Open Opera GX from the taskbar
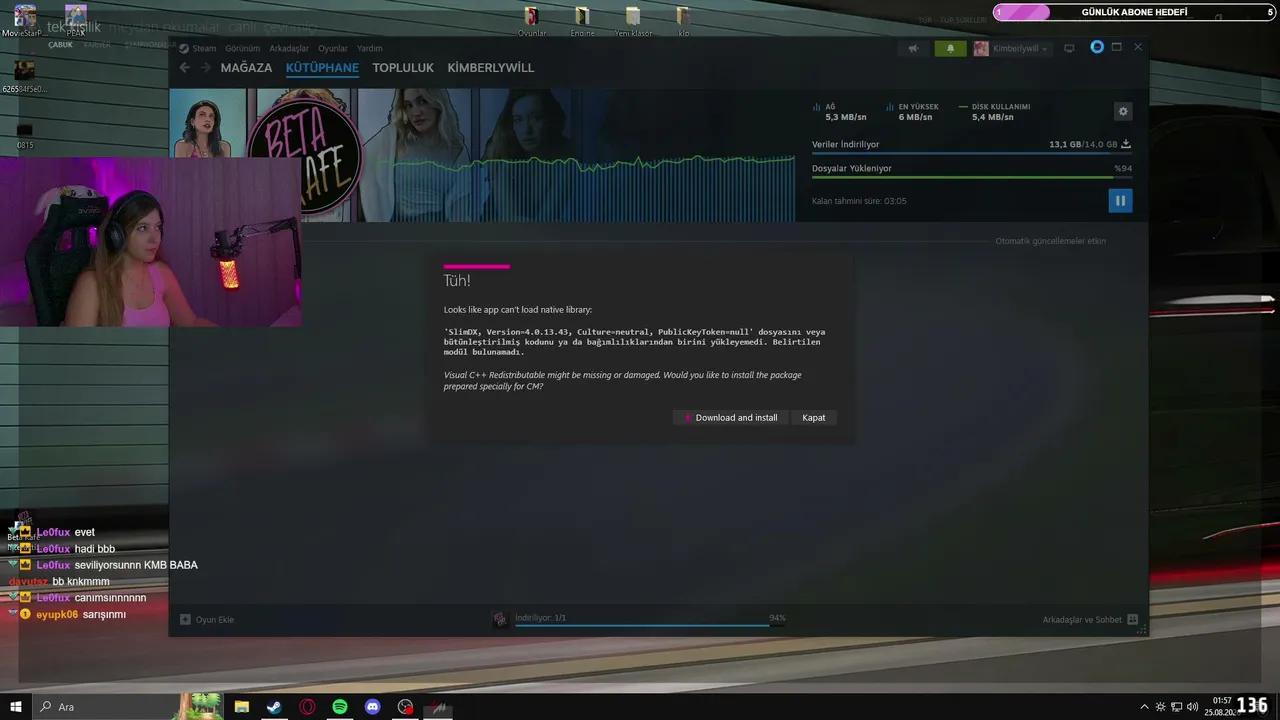Screen dimensions: 1280x720 (x=307, y=707)
